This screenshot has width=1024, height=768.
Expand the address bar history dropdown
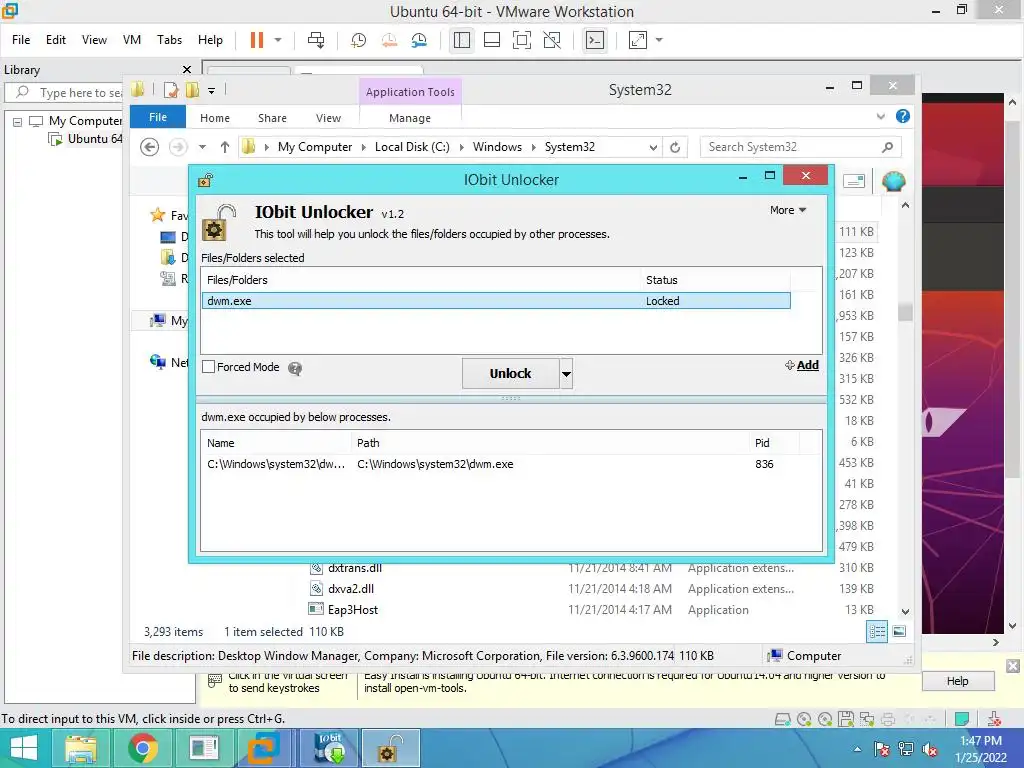tap(653, 148)
